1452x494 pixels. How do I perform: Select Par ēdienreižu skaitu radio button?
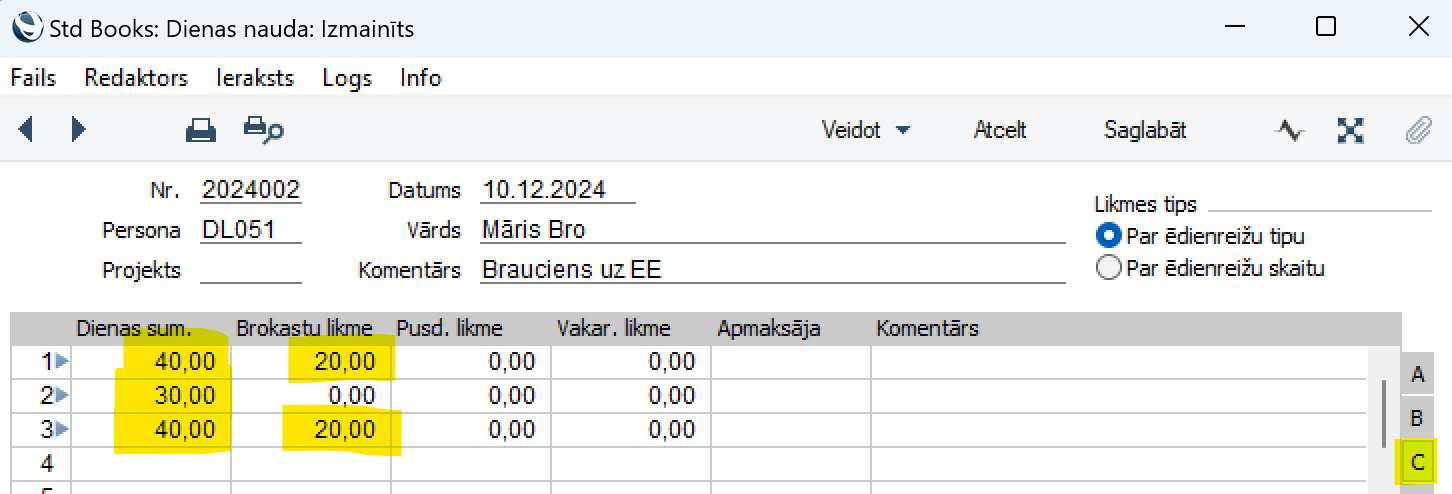click(1108, 268)
